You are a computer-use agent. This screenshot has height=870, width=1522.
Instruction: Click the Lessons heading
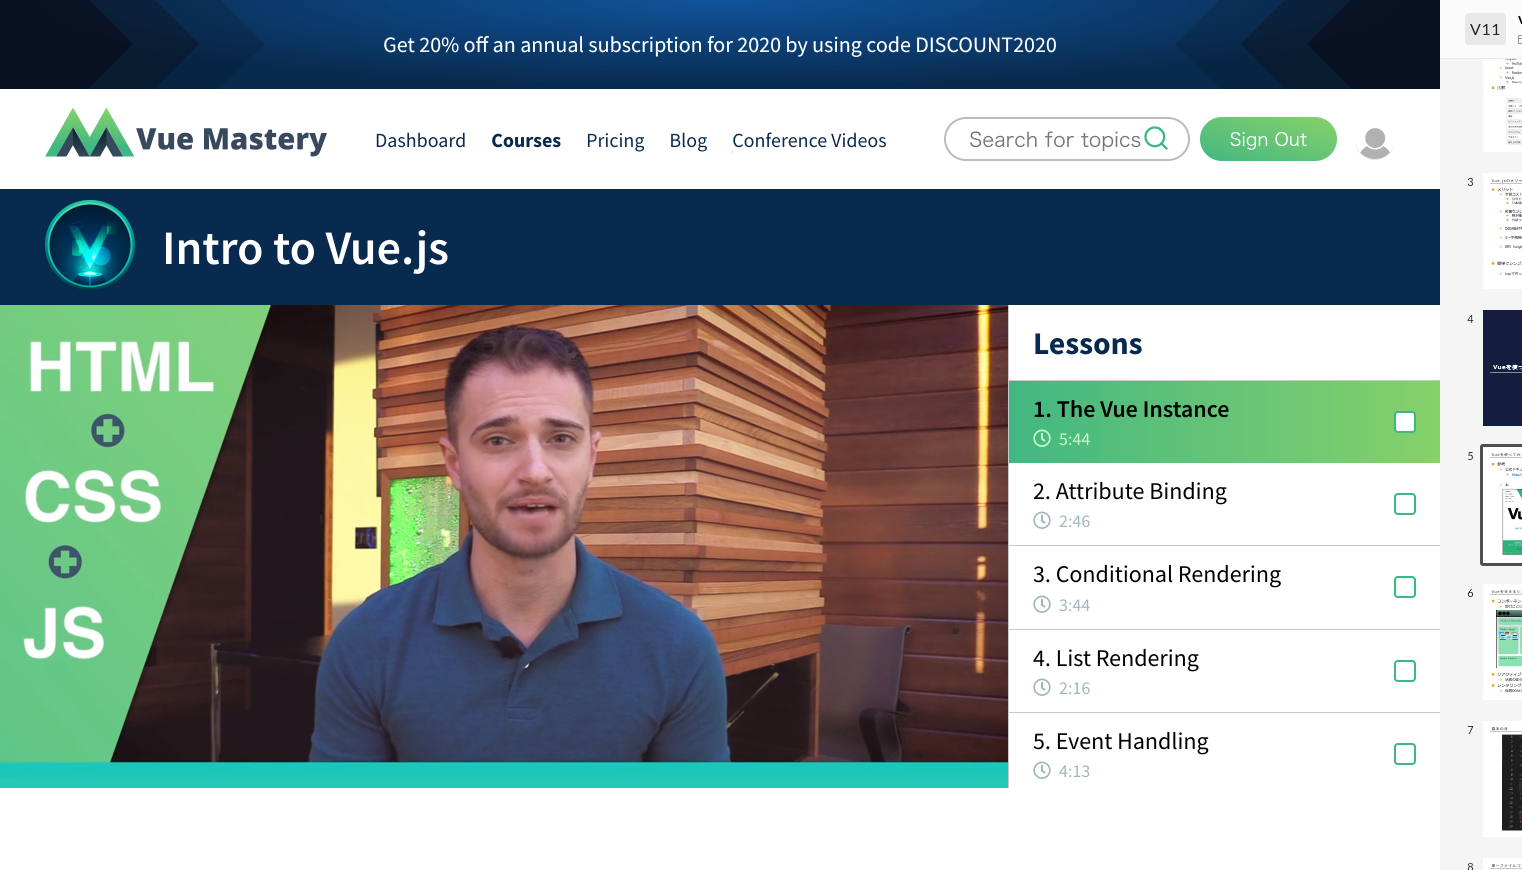pyautogui.click(x=1088, y=344)
